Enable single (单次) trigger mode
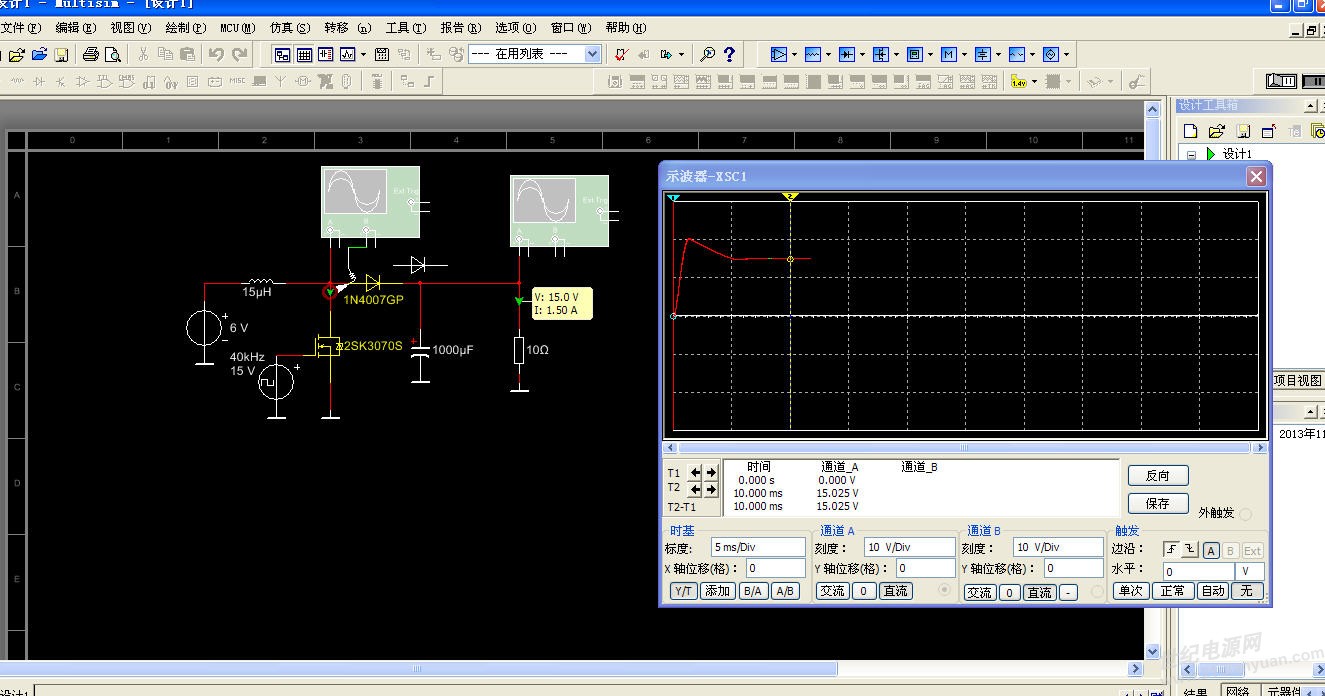 pyautogui.click(x=1131, y=591)
